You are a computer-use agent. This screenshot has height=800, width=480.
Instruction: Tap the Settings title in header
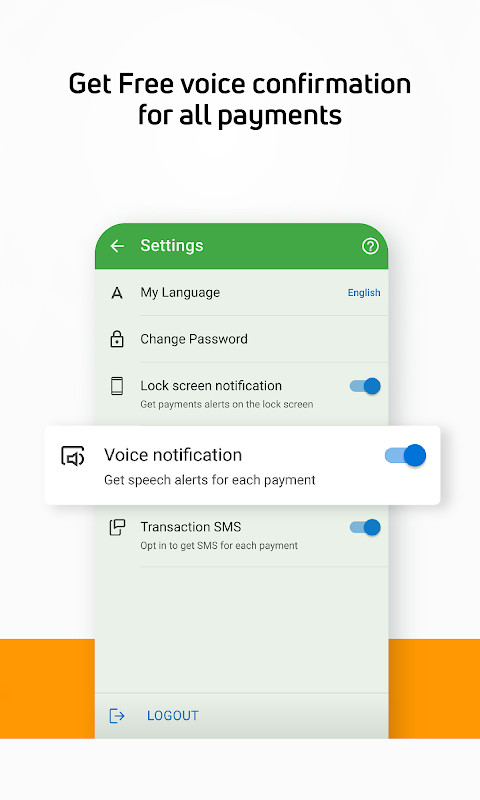coord(172,246)
